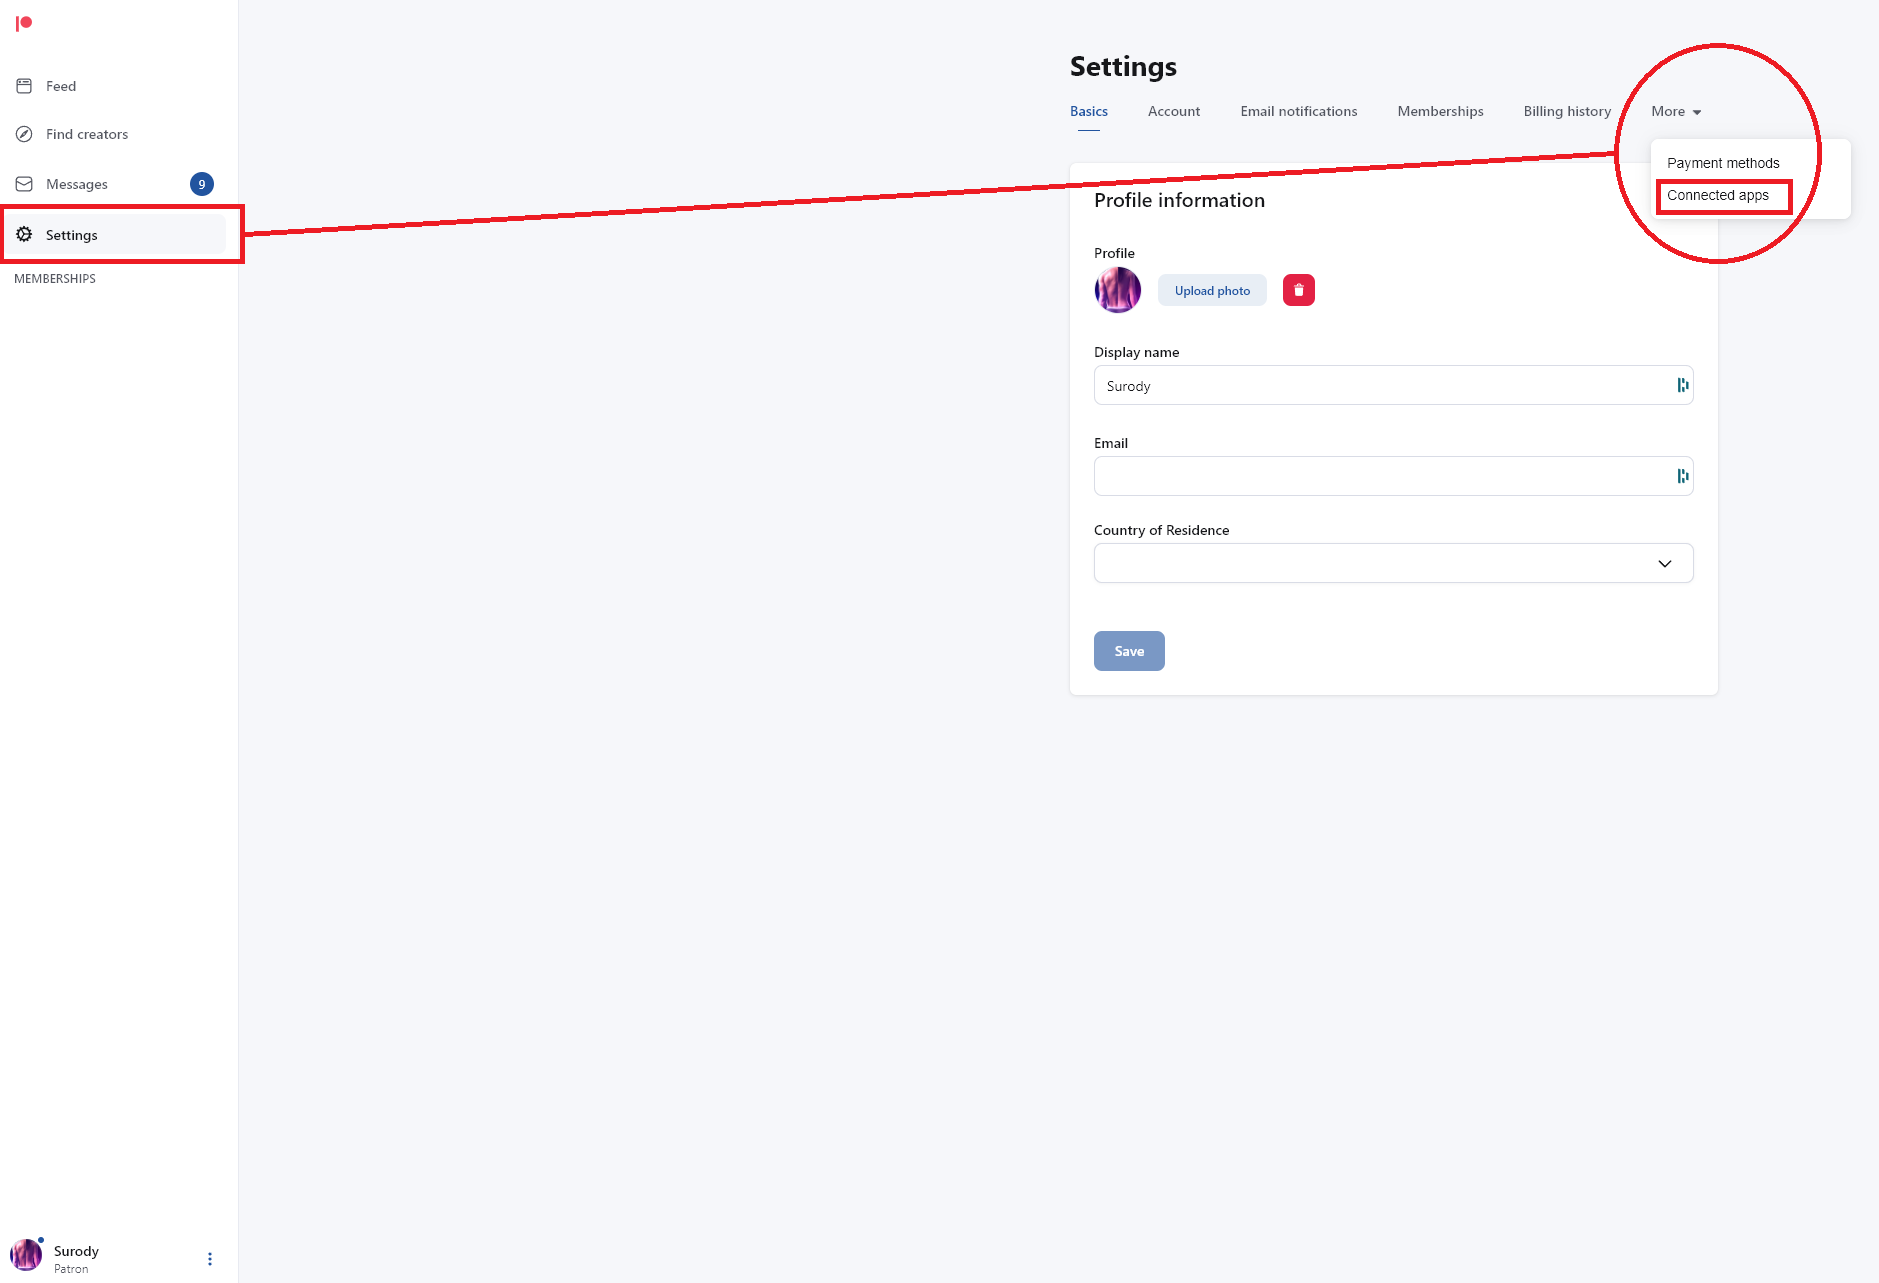Screen dimensions: 1879x1283
Task: Click password manager icon in Email field
Action: 1683,476
